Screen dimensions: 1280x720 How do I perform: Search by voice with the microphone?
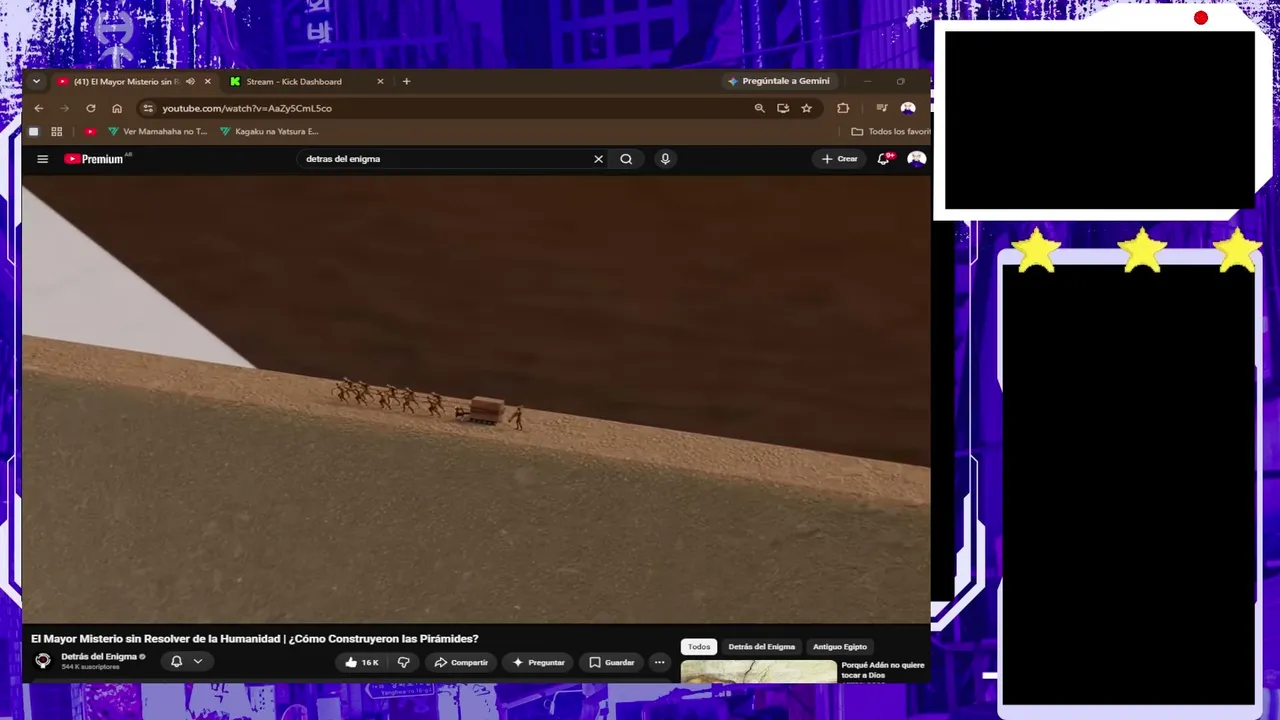665,159
